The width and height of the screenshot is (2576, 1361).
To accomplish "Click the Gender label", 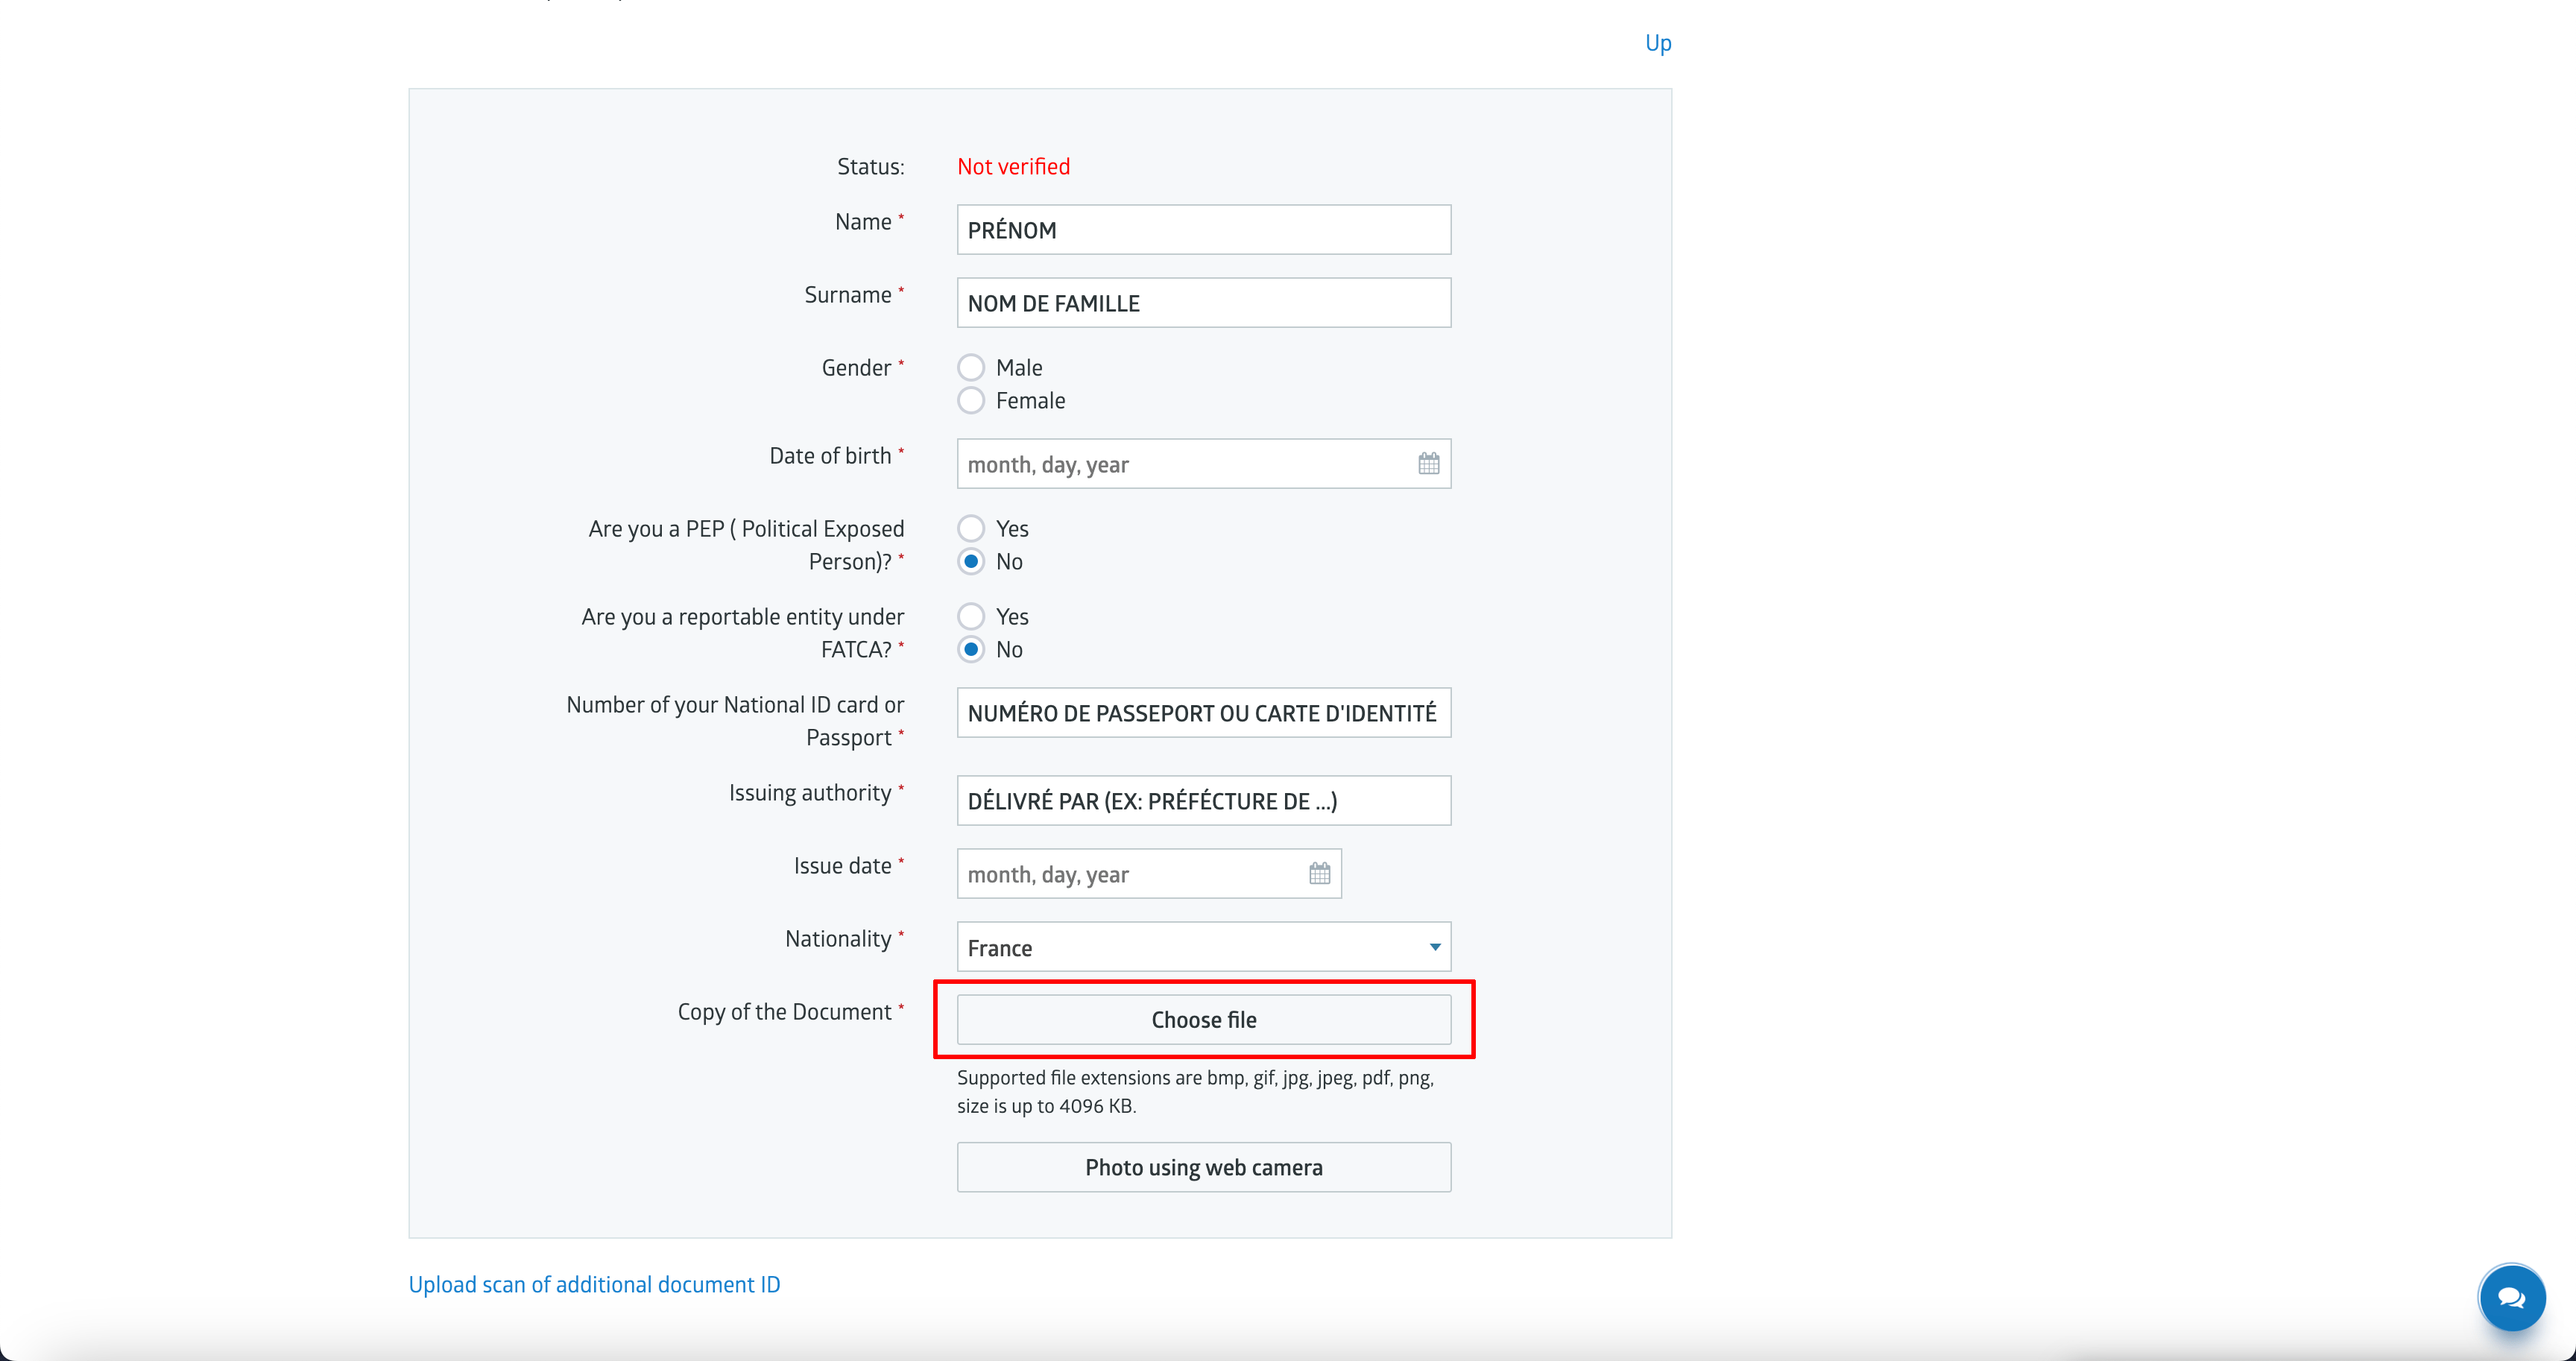I will coord(856,368).
